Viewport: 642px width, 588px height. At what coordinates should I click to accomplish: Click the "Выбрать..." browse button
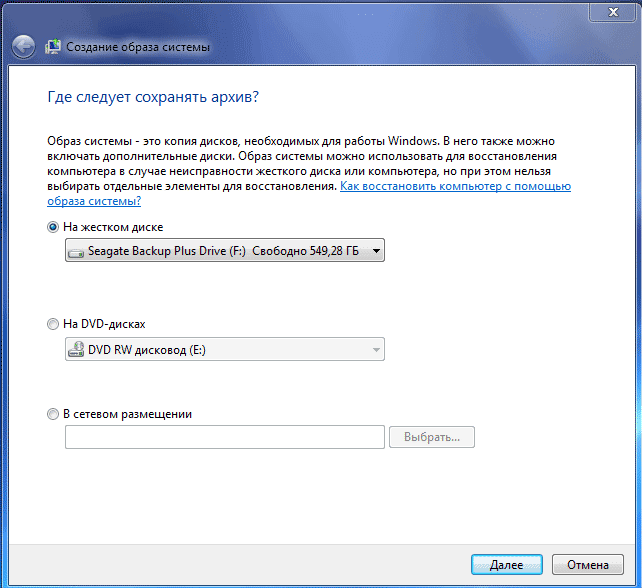click(x=432, y=438)
